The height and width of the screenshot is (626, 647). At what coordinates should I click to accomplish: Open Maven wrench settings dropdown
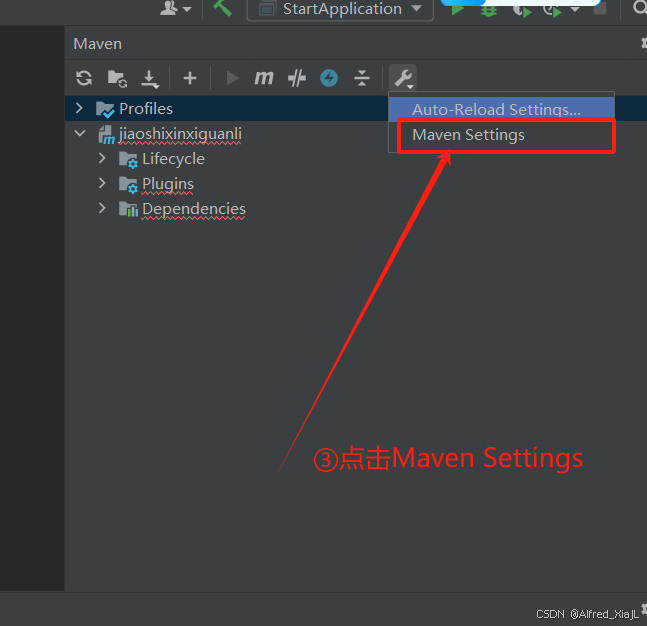click(403, 78)
